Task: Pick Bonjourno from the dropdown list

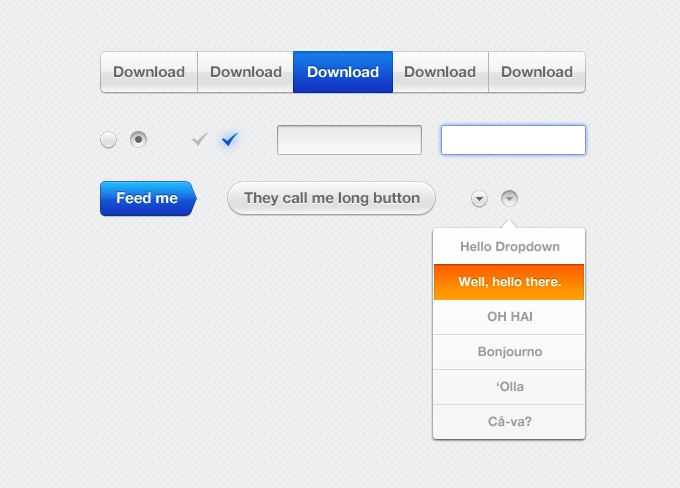Action: click(x=509, y=352)
